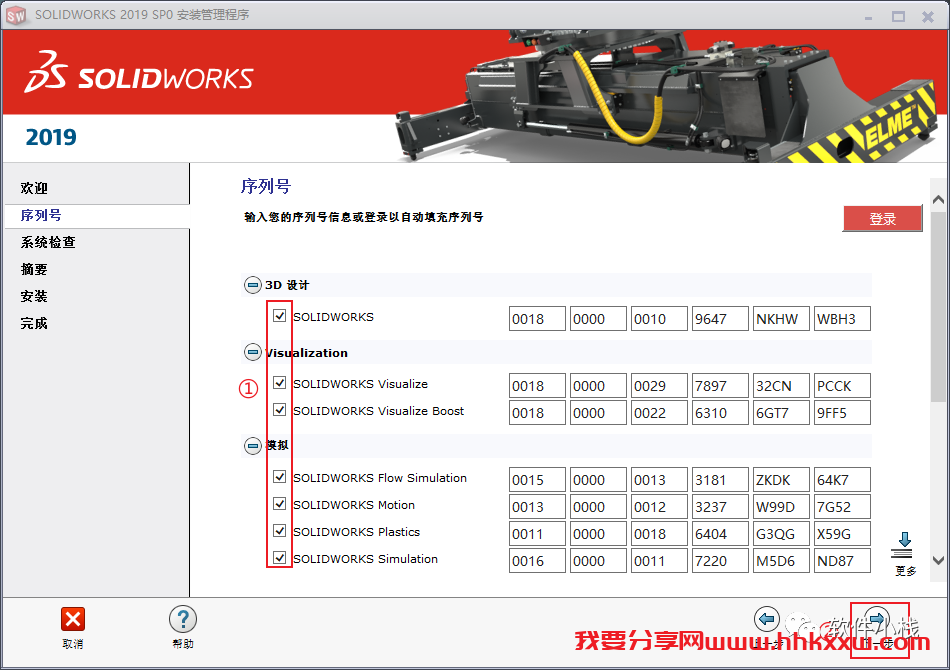950x670 pixels.
Task: Select 系统检查 in the sidebar
Action: 48,242
